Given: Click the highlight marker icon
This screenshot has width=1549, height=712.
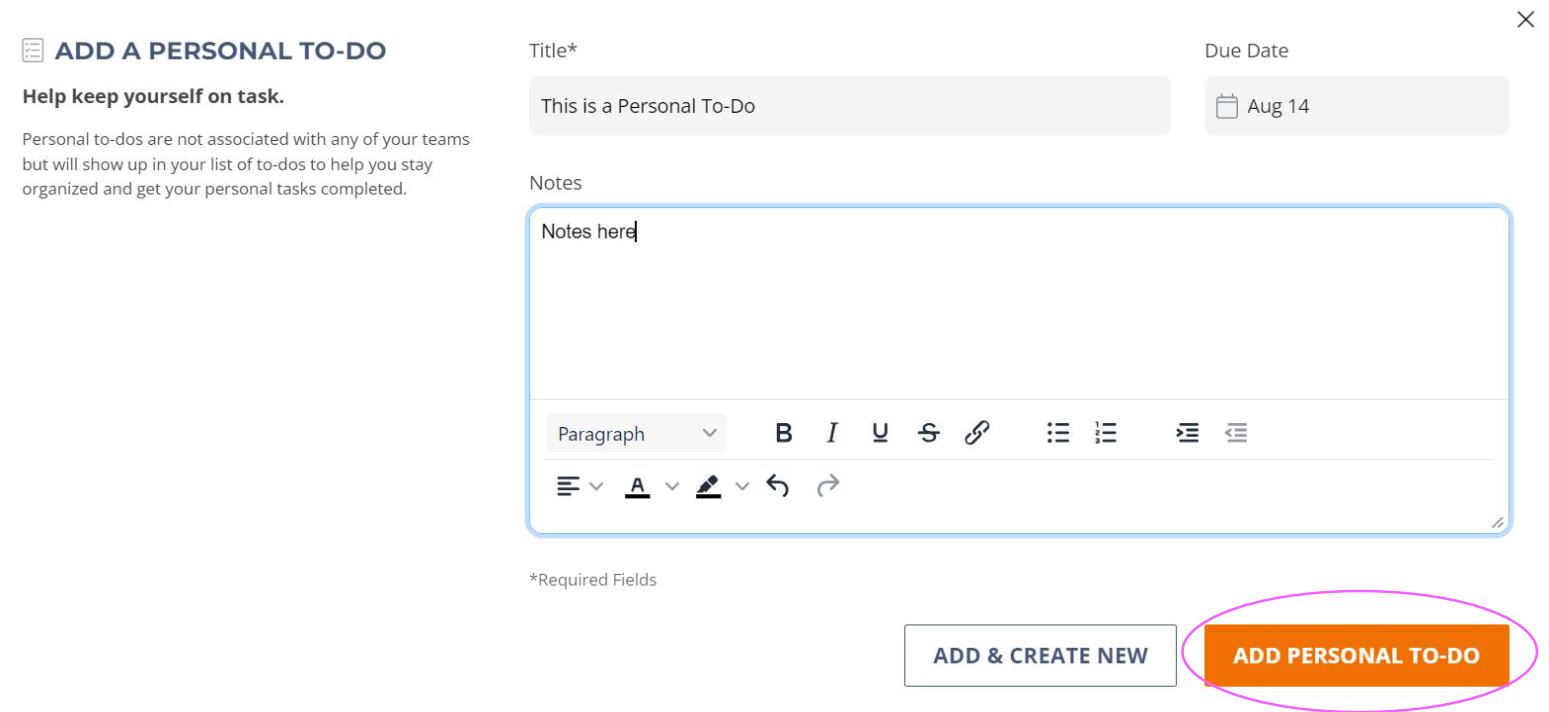Looking at the screenshot, I should pyautogui.click(x=708, y=486).
